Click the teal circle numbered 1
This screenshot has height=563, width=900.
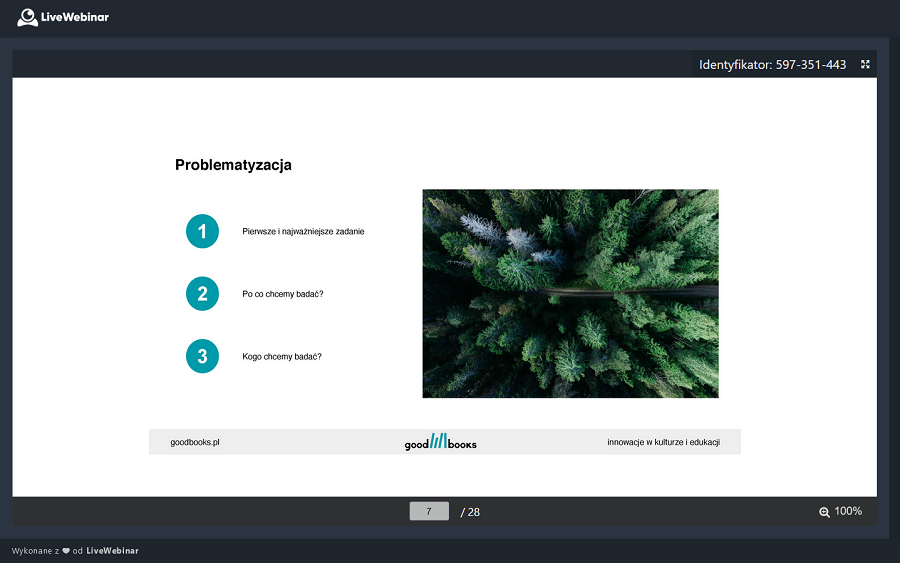[202, 231]
